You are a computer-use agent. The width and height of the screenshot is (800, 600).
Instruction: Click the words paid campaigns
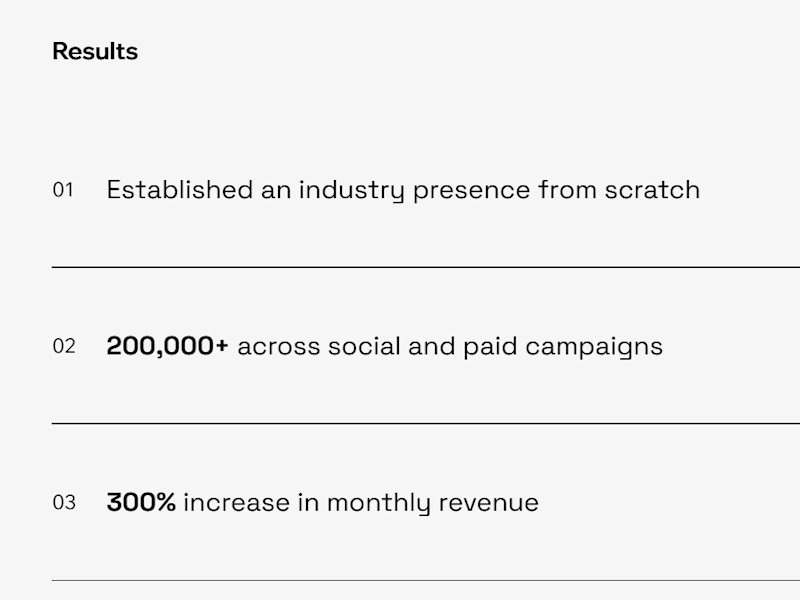(563, 348)
